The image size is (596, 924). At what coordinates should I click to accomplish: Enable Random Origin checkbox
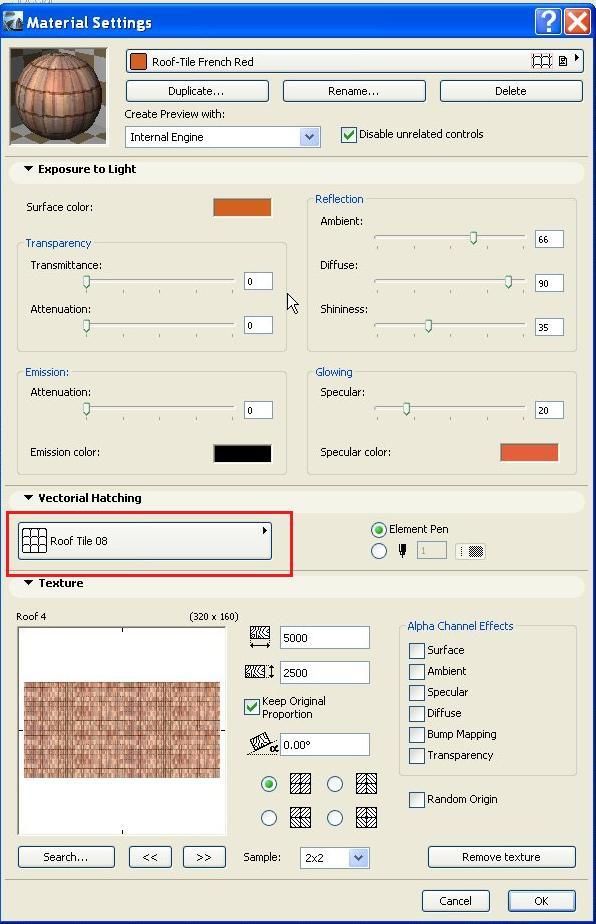coord(417,800)
